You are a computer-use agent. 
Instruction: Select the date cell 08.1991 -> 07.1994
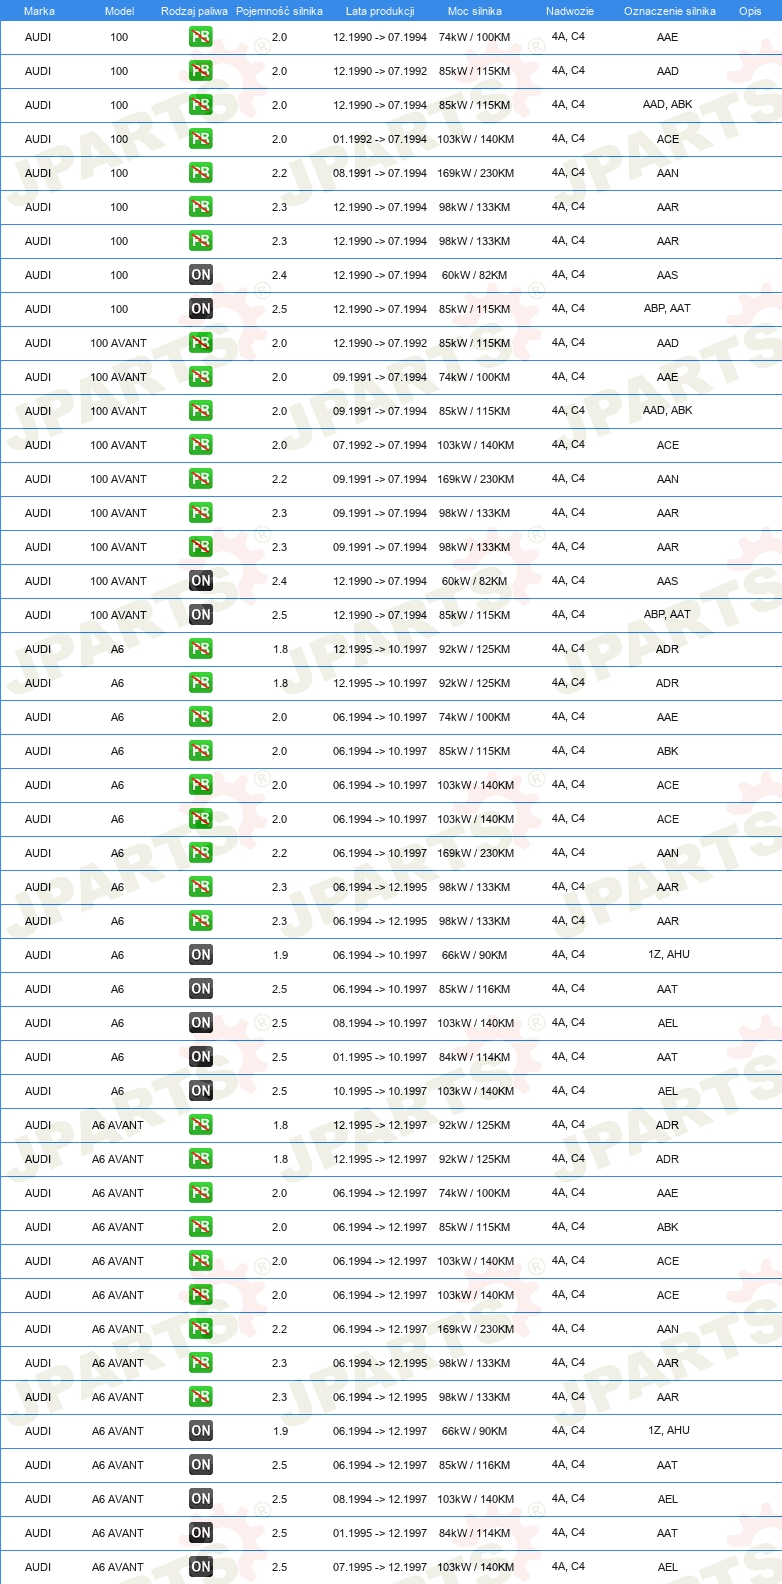coord(380,173)
